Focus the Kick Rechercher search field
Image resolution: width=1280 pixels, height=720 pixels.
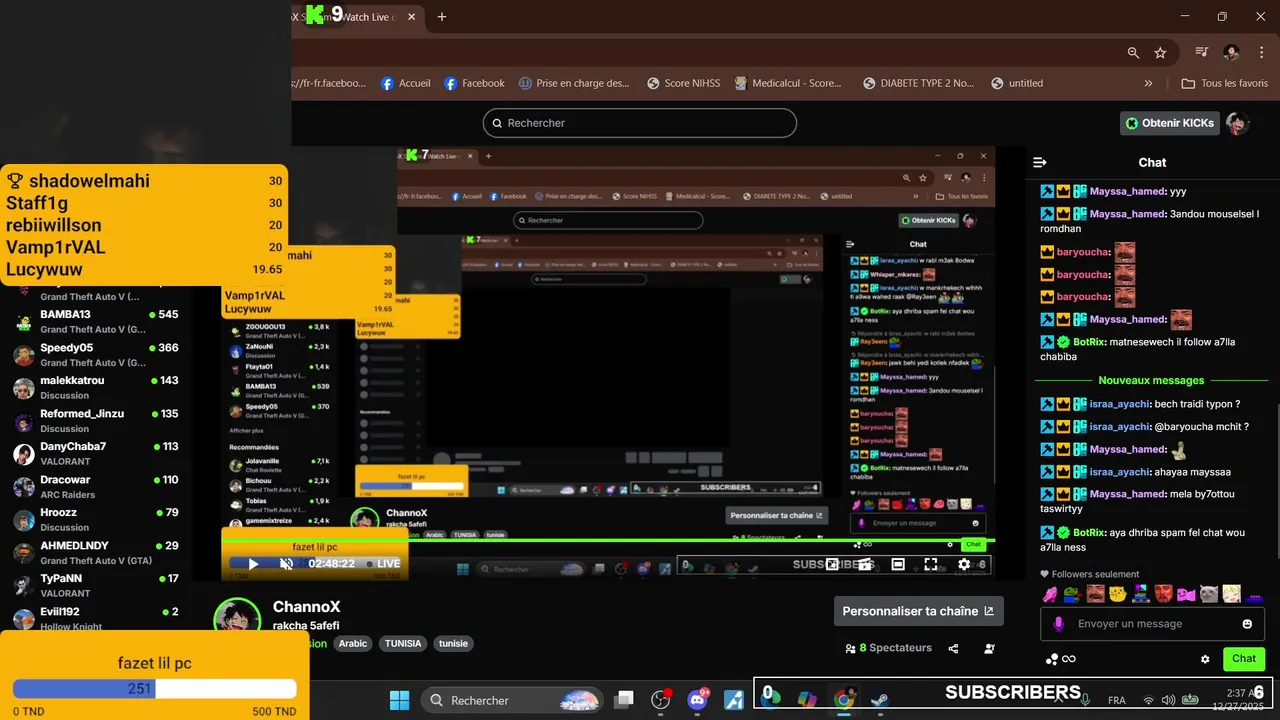[x=640, y=123]
